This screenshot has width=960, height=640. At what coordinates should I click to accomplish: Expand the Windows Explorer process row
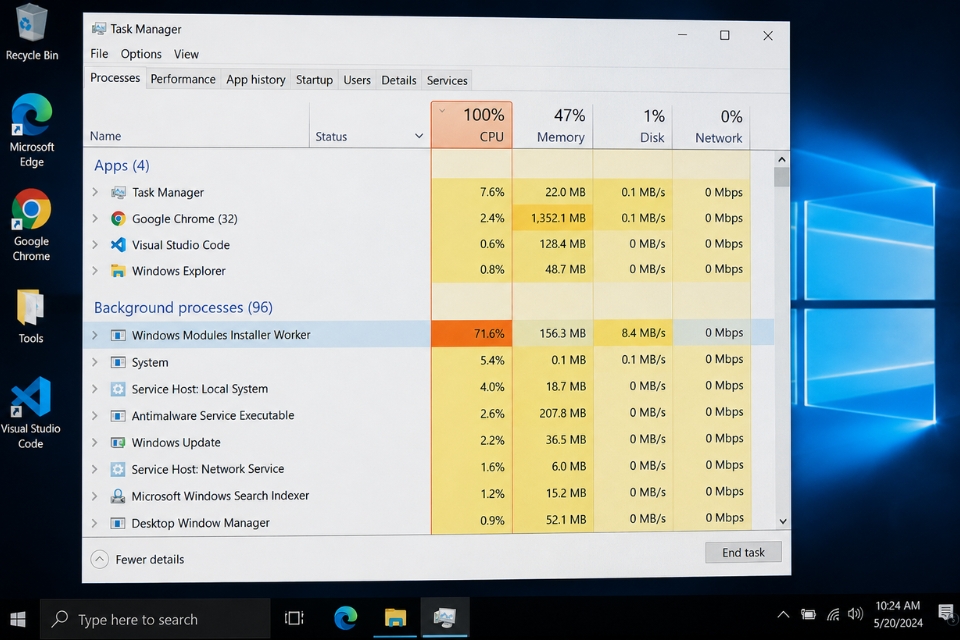point(95,271)
